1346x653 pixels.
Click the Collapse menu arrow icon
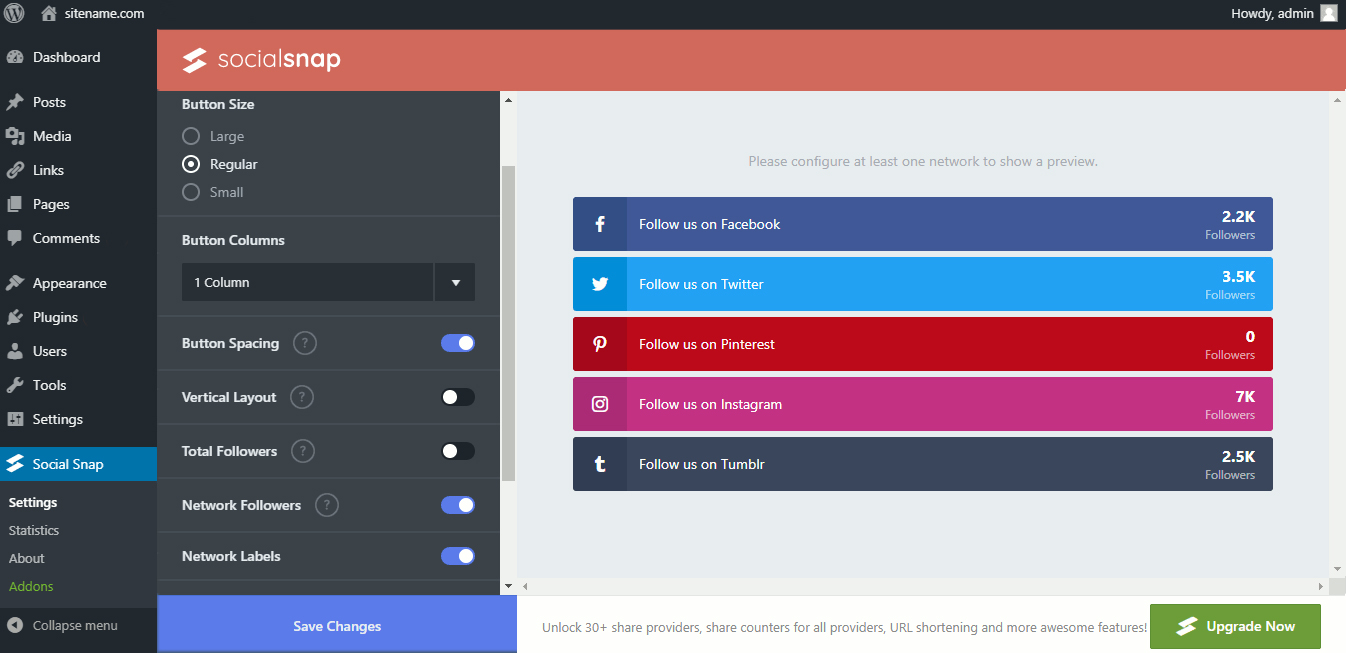15,625
